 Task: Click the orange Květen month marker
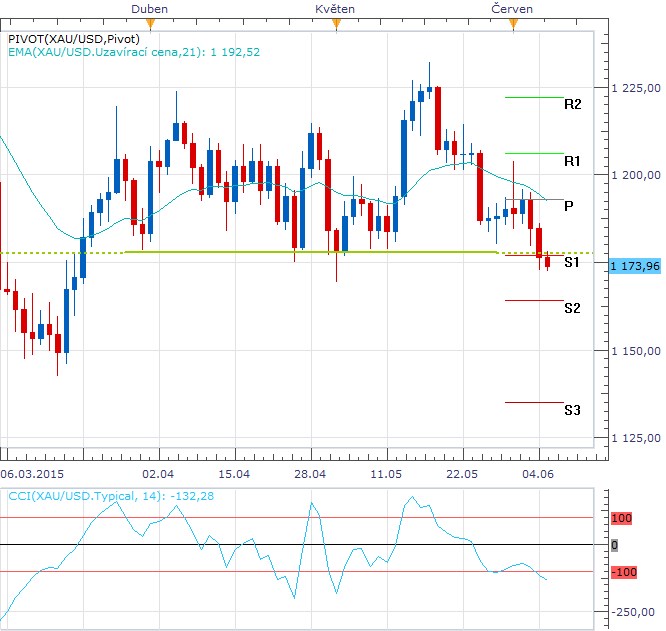(336, 25)
